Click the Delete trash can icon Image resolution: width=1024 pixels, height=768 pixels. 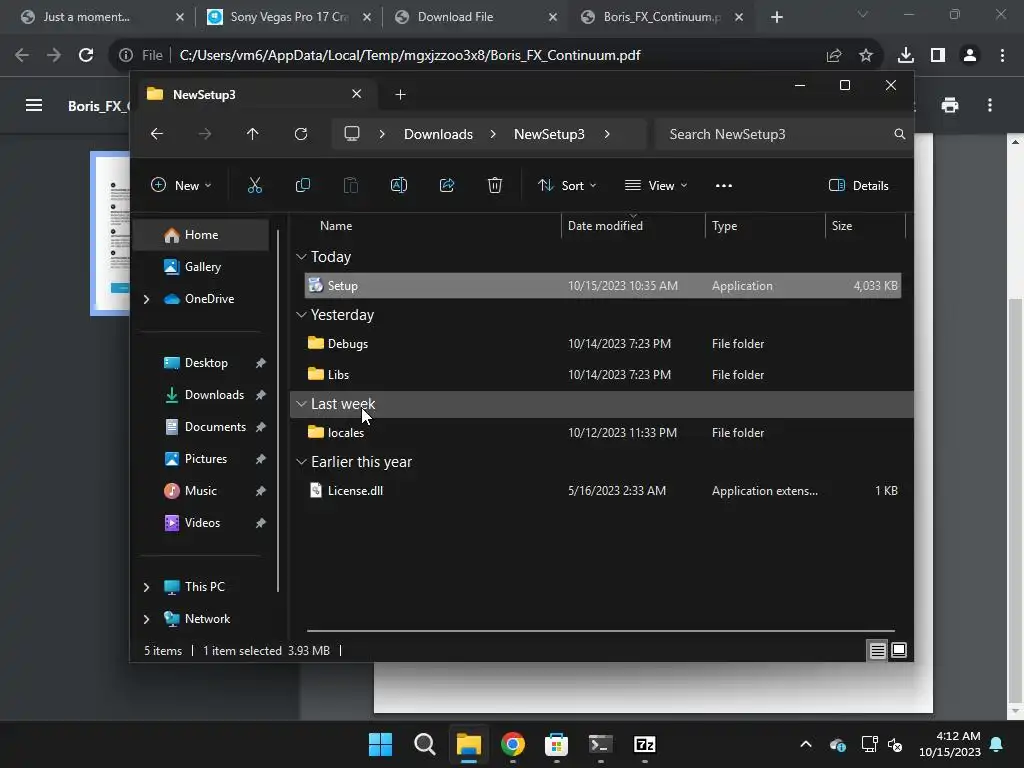tap(495, 185)
